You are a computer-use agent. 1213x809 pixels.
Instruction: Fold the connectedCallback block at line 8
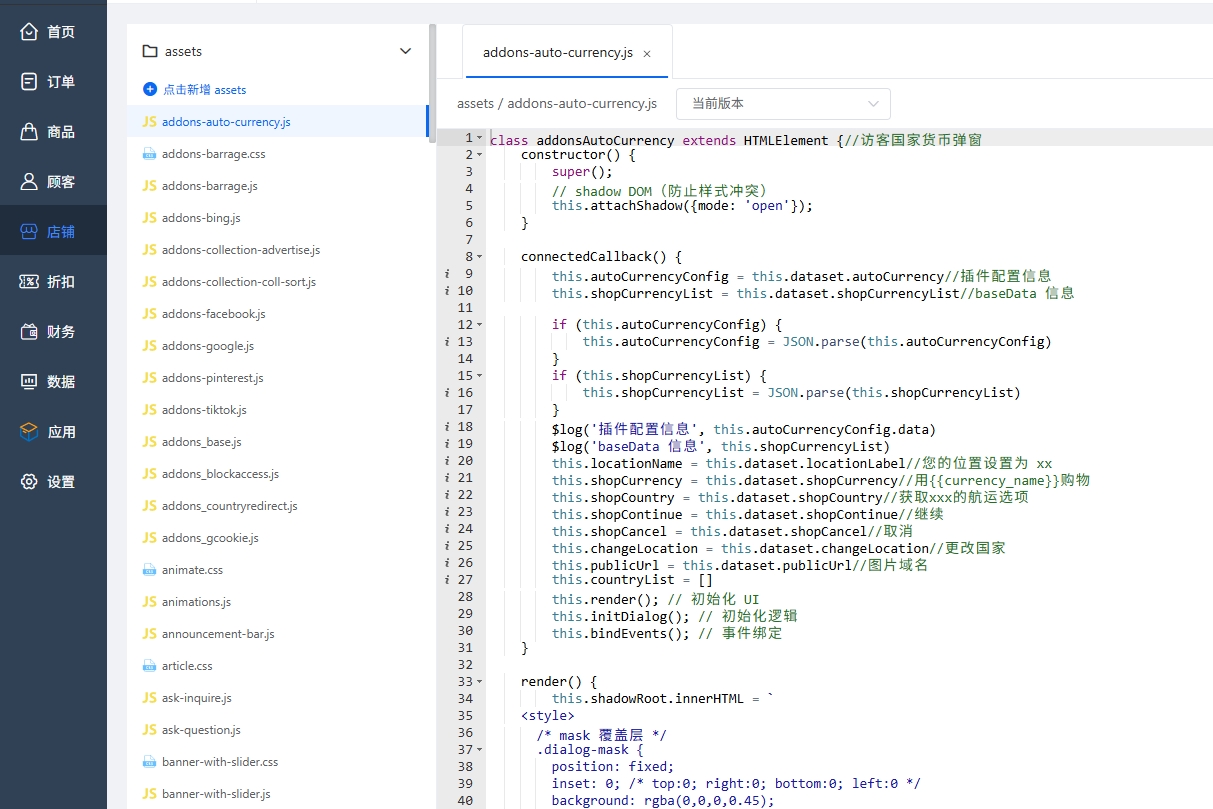(x=480, y=257)
